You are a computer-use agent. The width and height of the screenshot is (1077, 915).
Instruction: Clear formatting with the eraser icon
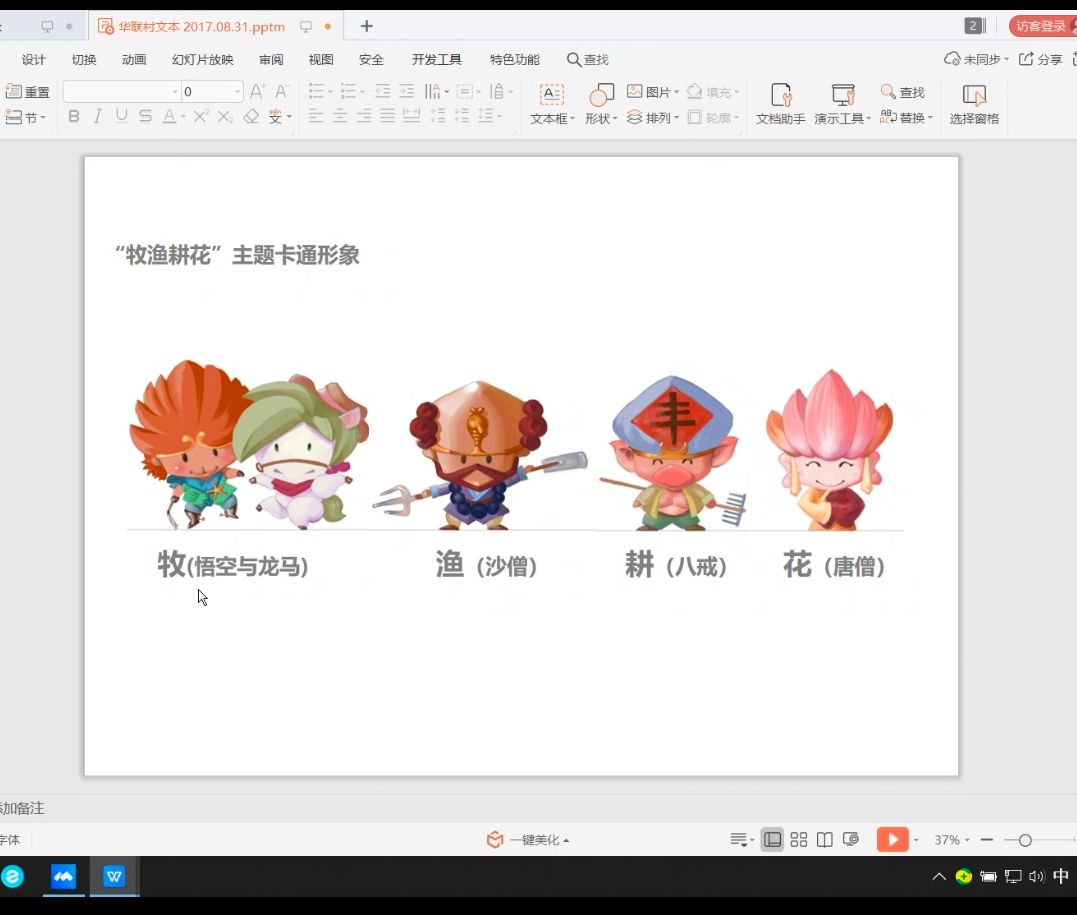point(251,117)
